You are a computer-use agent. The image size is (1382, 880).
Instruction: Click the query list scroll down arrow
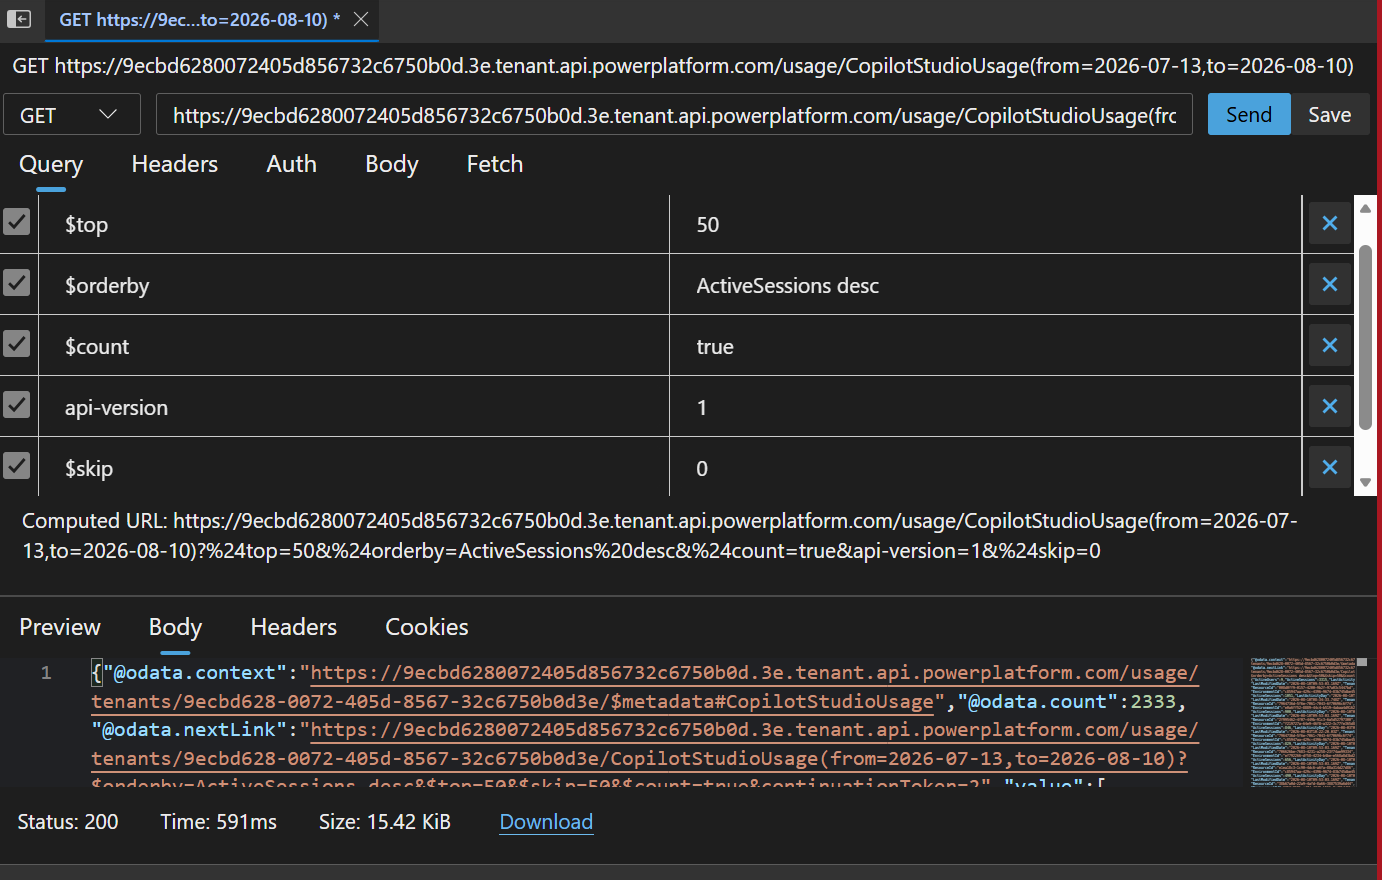(1365, 483)
